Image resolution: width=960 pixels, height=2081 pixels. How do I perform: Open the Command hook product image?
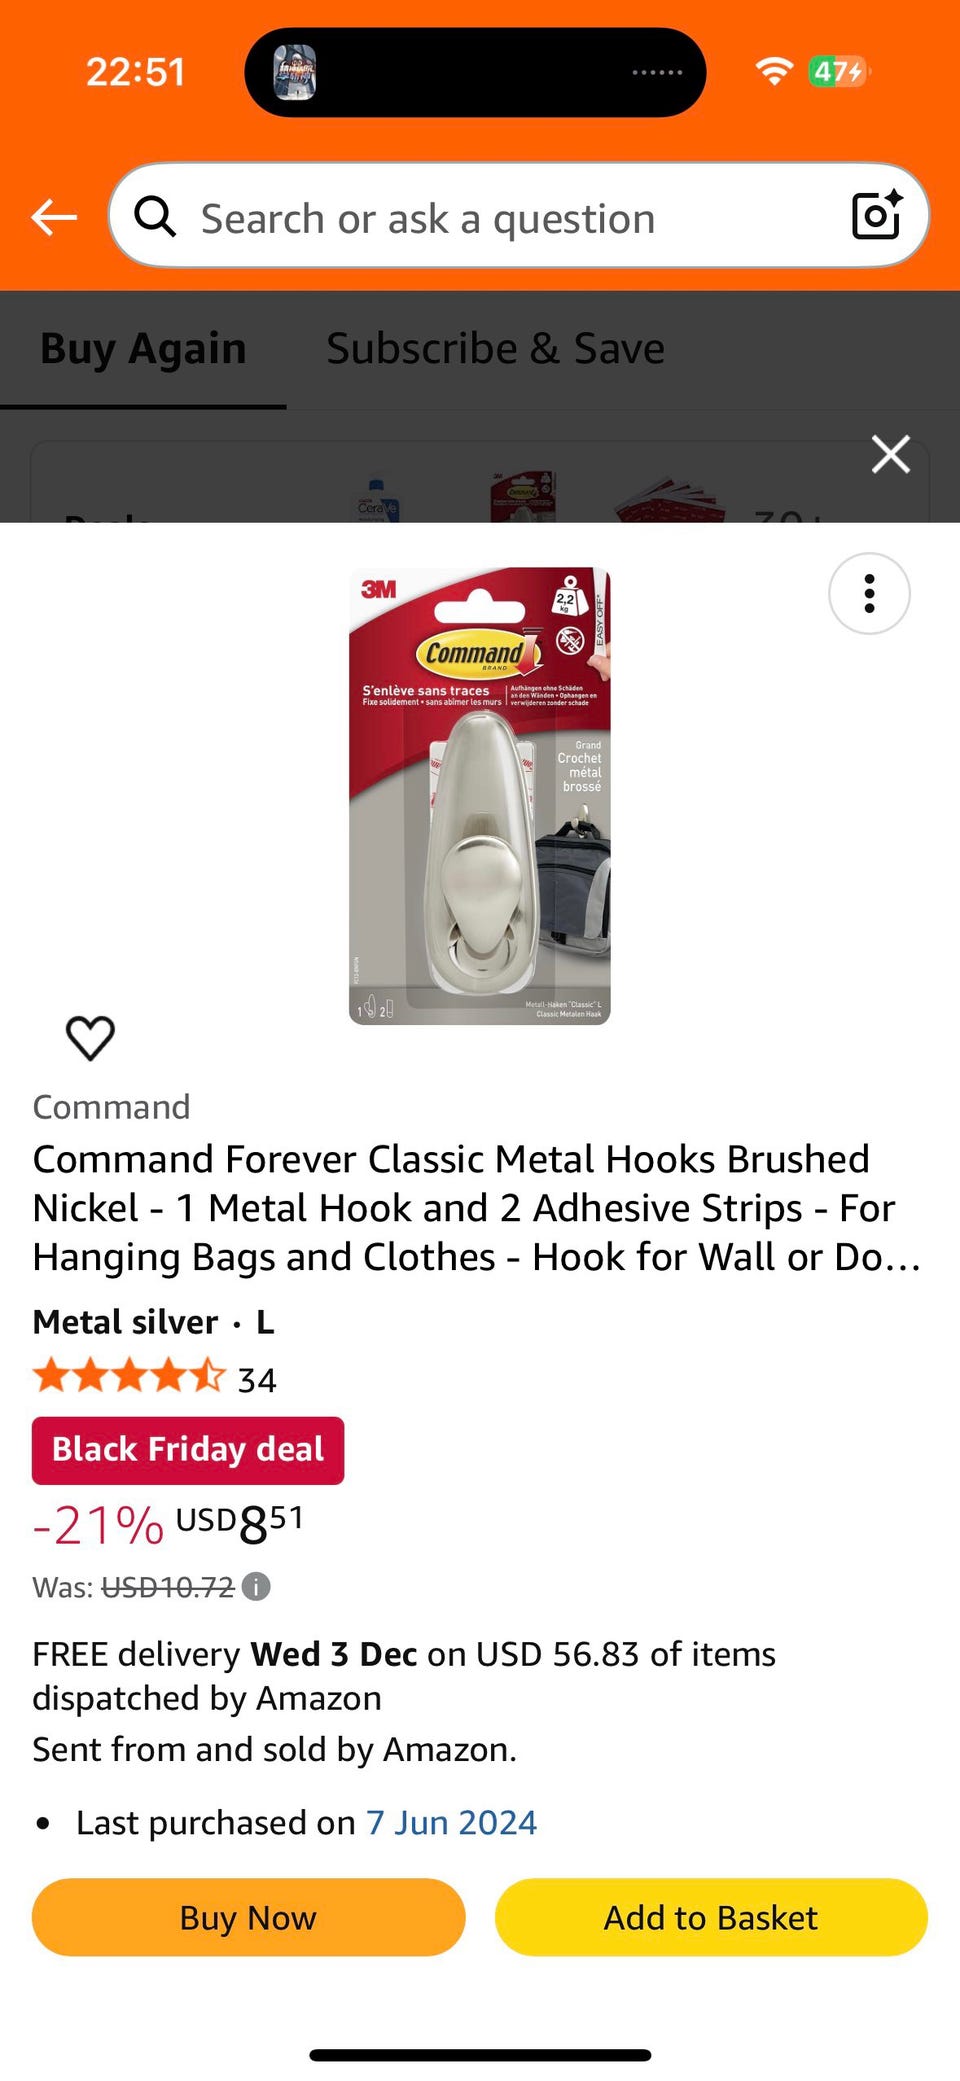(x=480, y=796)
